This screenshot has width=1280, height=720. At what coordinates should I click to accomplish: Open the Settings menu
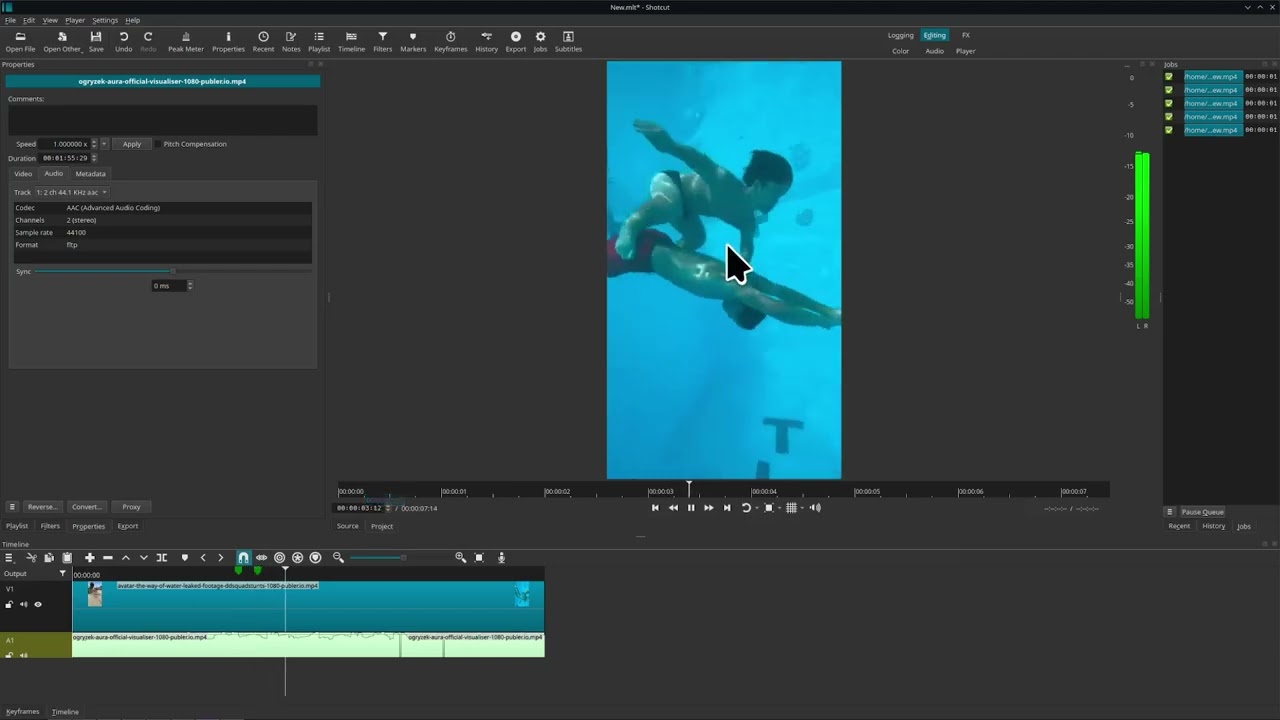point(104,20)
